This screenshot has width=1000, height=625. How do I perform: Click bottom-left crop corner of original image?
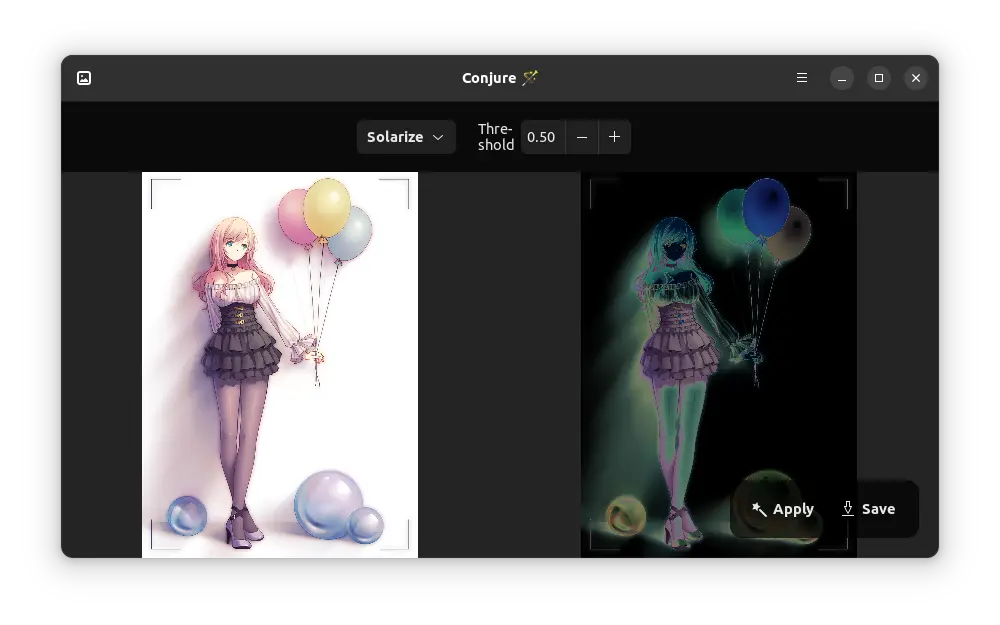(x=153, y=547)
